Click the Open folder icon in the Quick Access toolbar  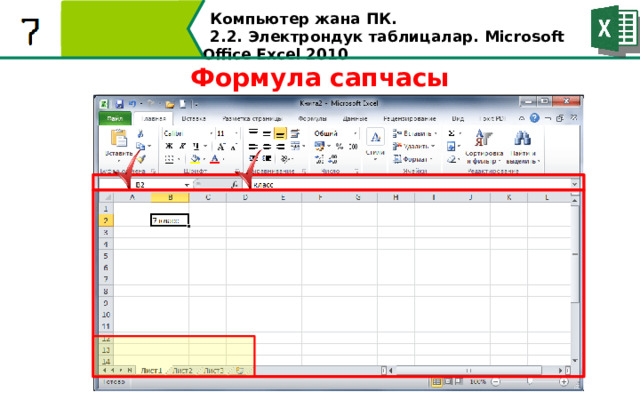(170, 104)
